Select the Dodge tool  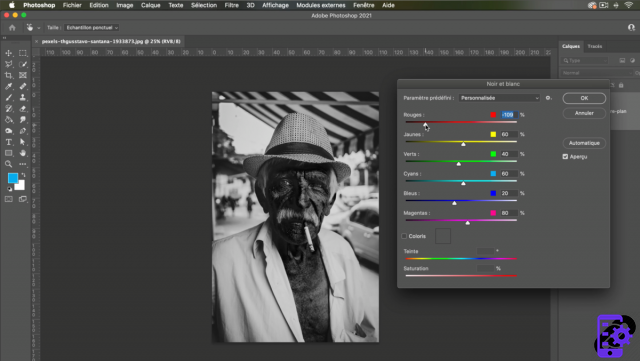coord(8,131)
